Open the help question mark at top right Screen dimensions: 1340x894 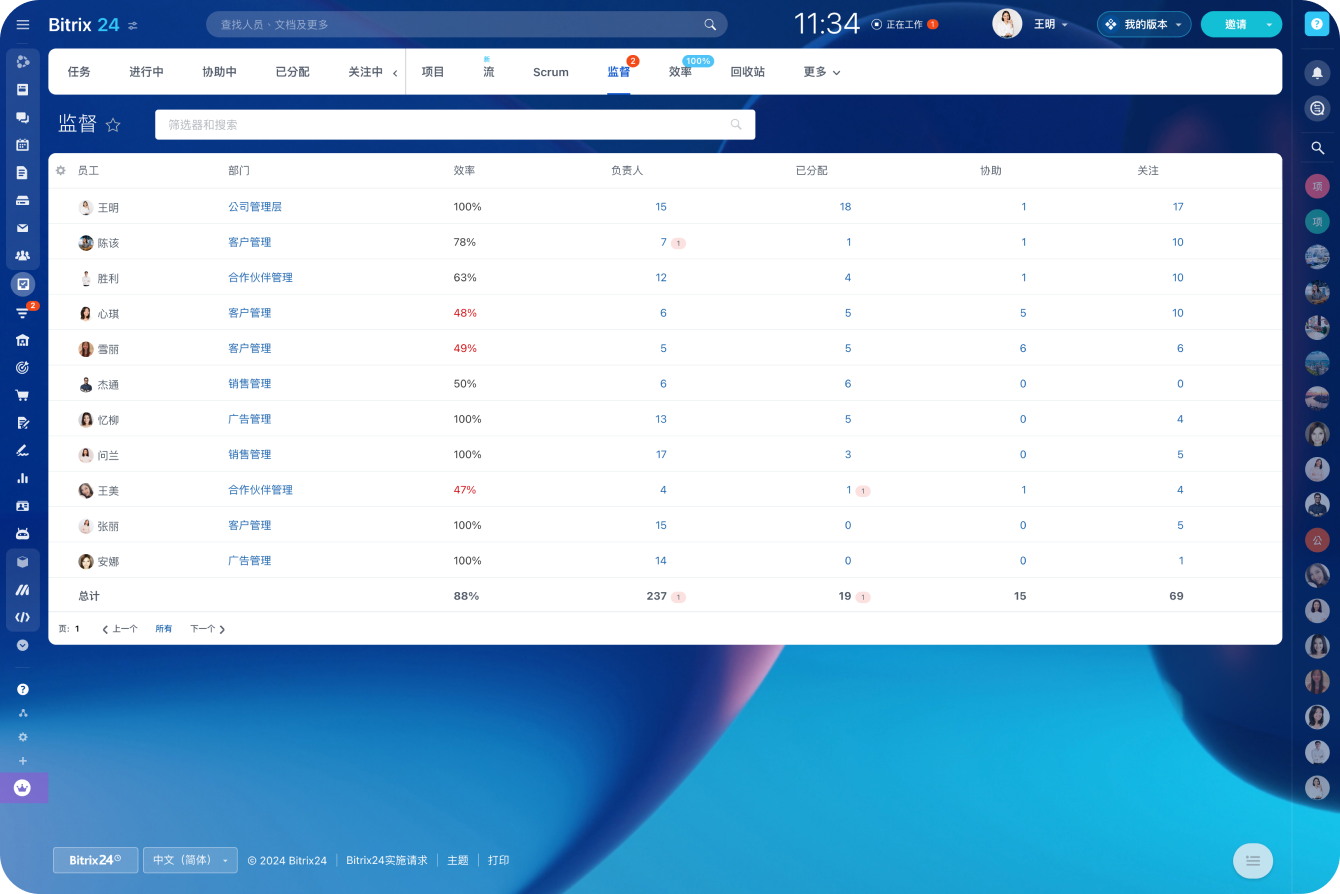tap(1317, 24)
